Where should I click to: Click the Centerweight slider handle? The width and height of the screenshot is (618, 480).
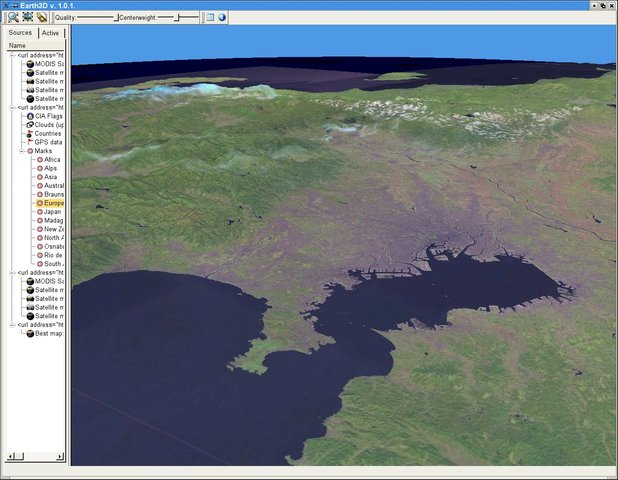[177, 18]
